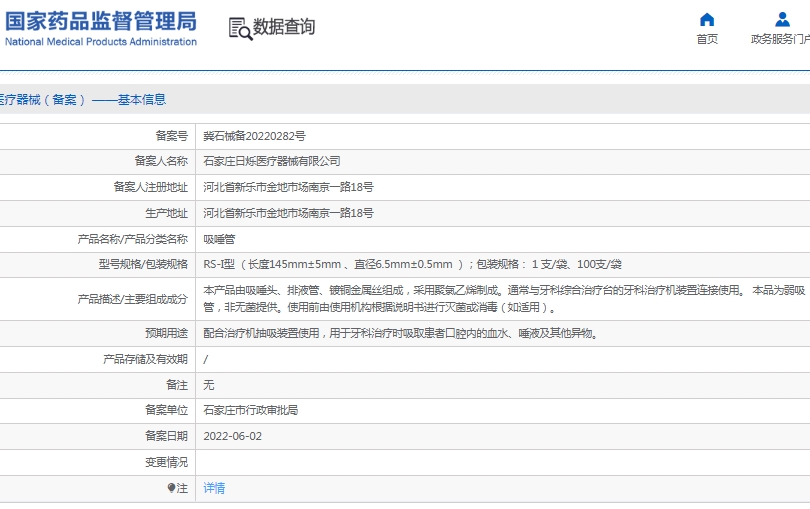Click the intended use text 配合治疗机抽吸装置使用
This screenshot has width=810, height=509.
(x=401, y=333)
